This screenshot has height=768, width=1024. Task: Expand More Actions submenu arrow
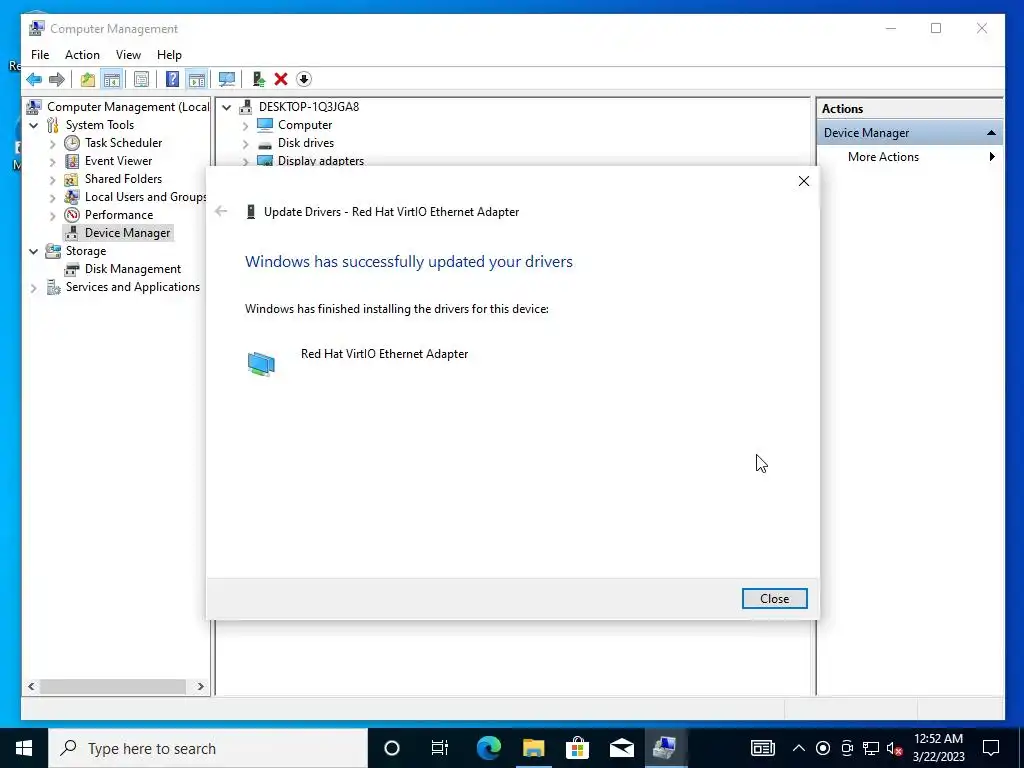coord(992,157)
